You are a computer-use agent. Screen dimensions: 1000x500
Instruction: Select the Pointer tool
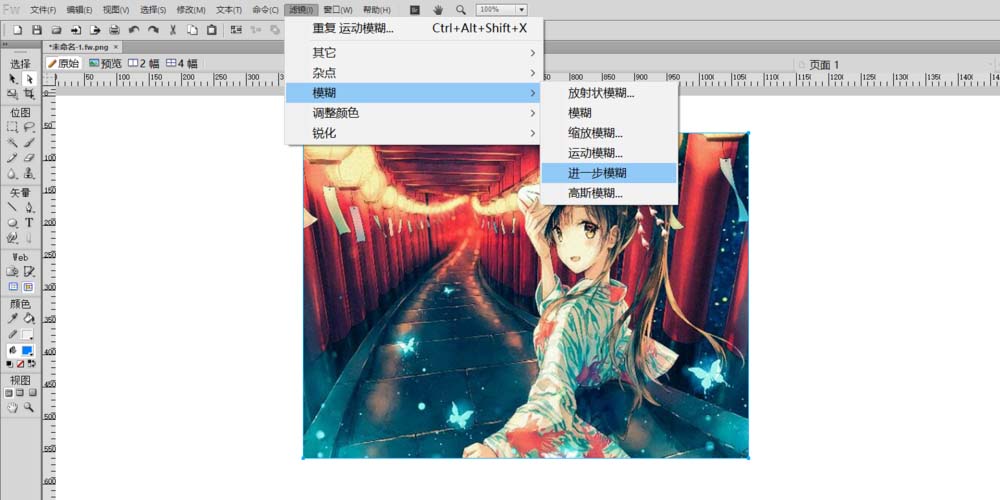(x=12, y=78)
